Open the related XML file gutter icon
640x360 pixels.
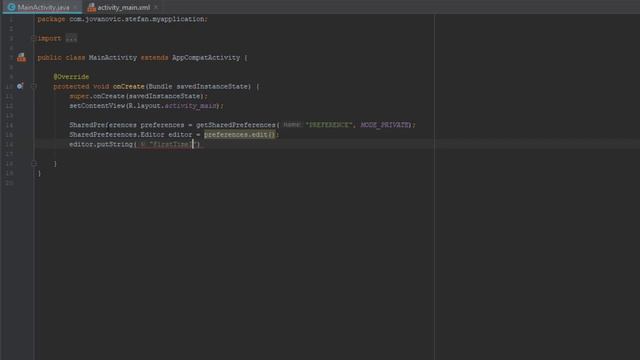pos(21,58)
